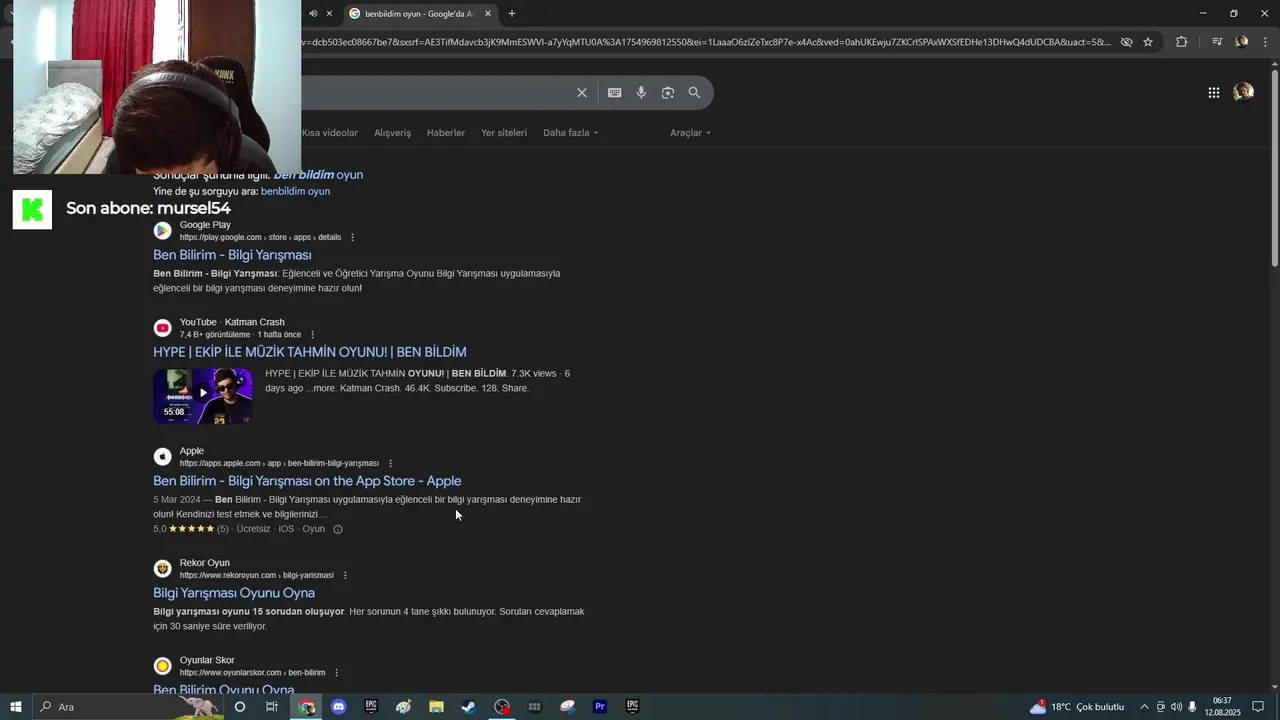Switch to Yer siteleri tab

coord(504,133)
